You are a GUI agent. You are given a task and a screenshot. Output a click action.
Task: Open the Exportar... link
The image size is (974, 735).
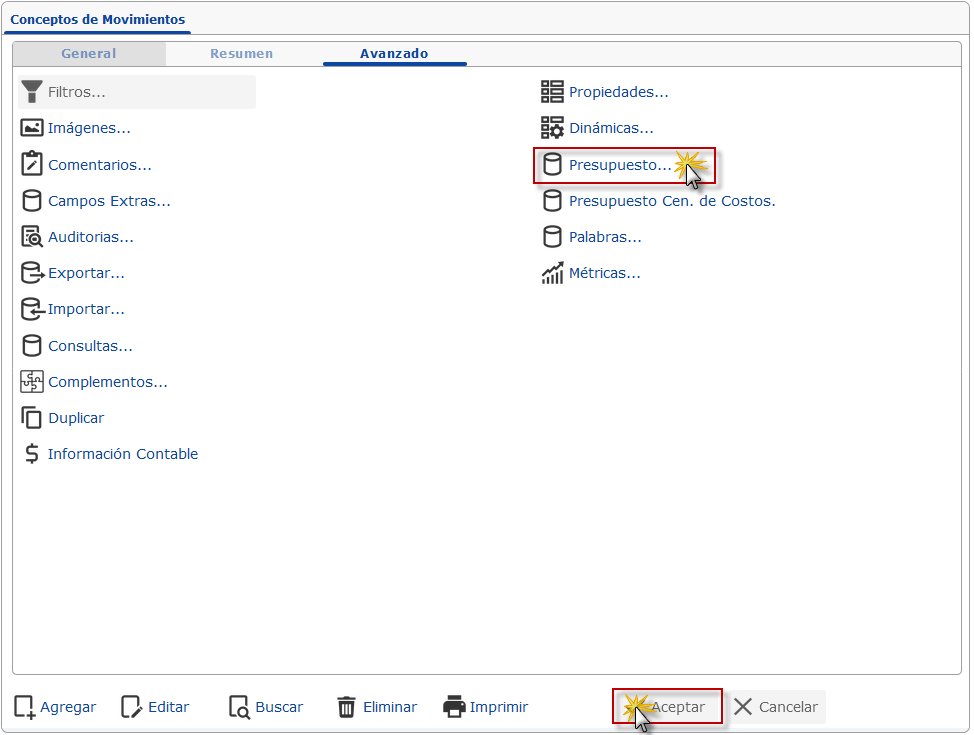[86, 273]
